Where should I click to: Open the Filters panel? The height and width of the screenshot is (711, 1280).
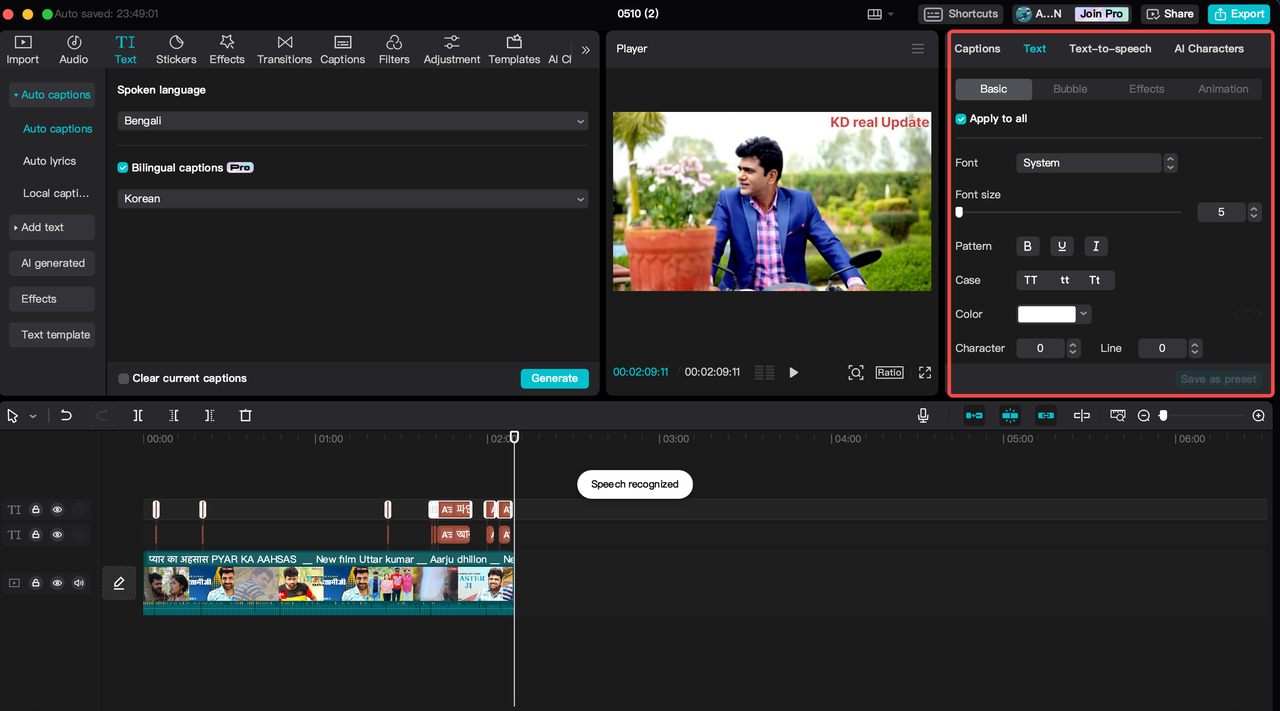(394, 49)
